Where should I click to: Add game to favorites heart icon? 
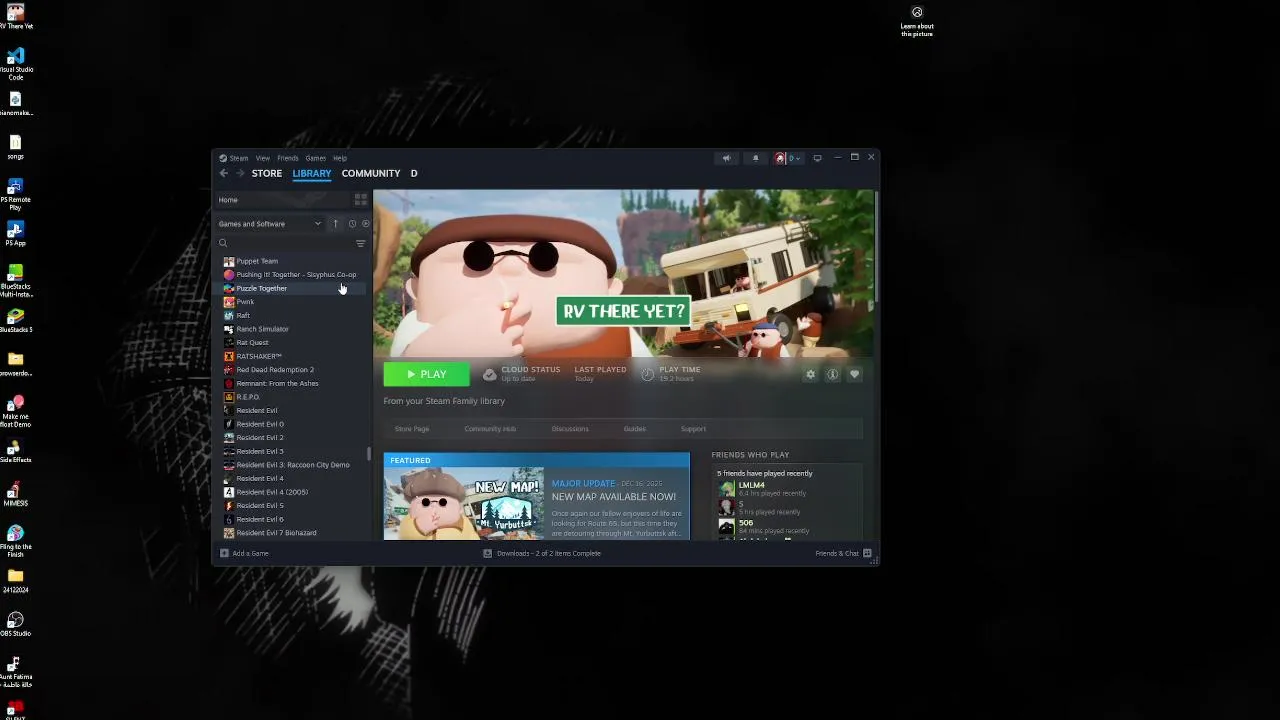[854, 374]
